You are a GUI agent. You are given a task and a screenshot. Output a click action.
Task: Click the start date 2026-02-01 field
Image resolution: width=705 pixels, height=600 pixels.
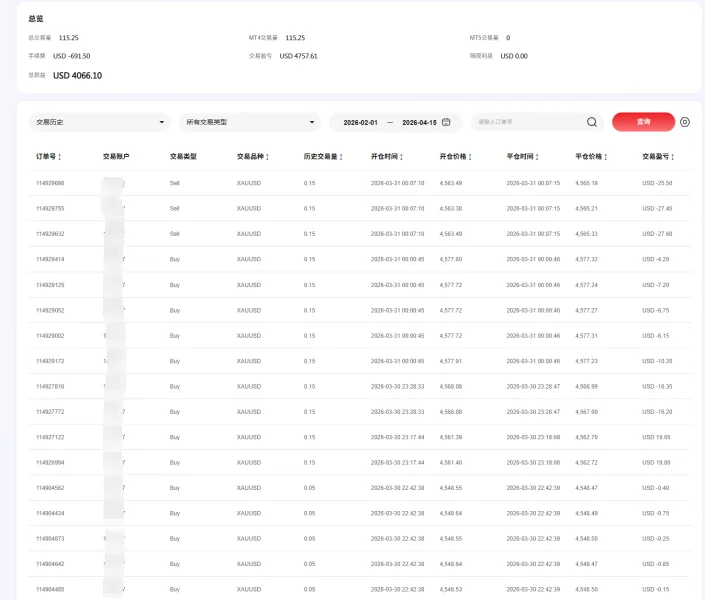[360, 122]
